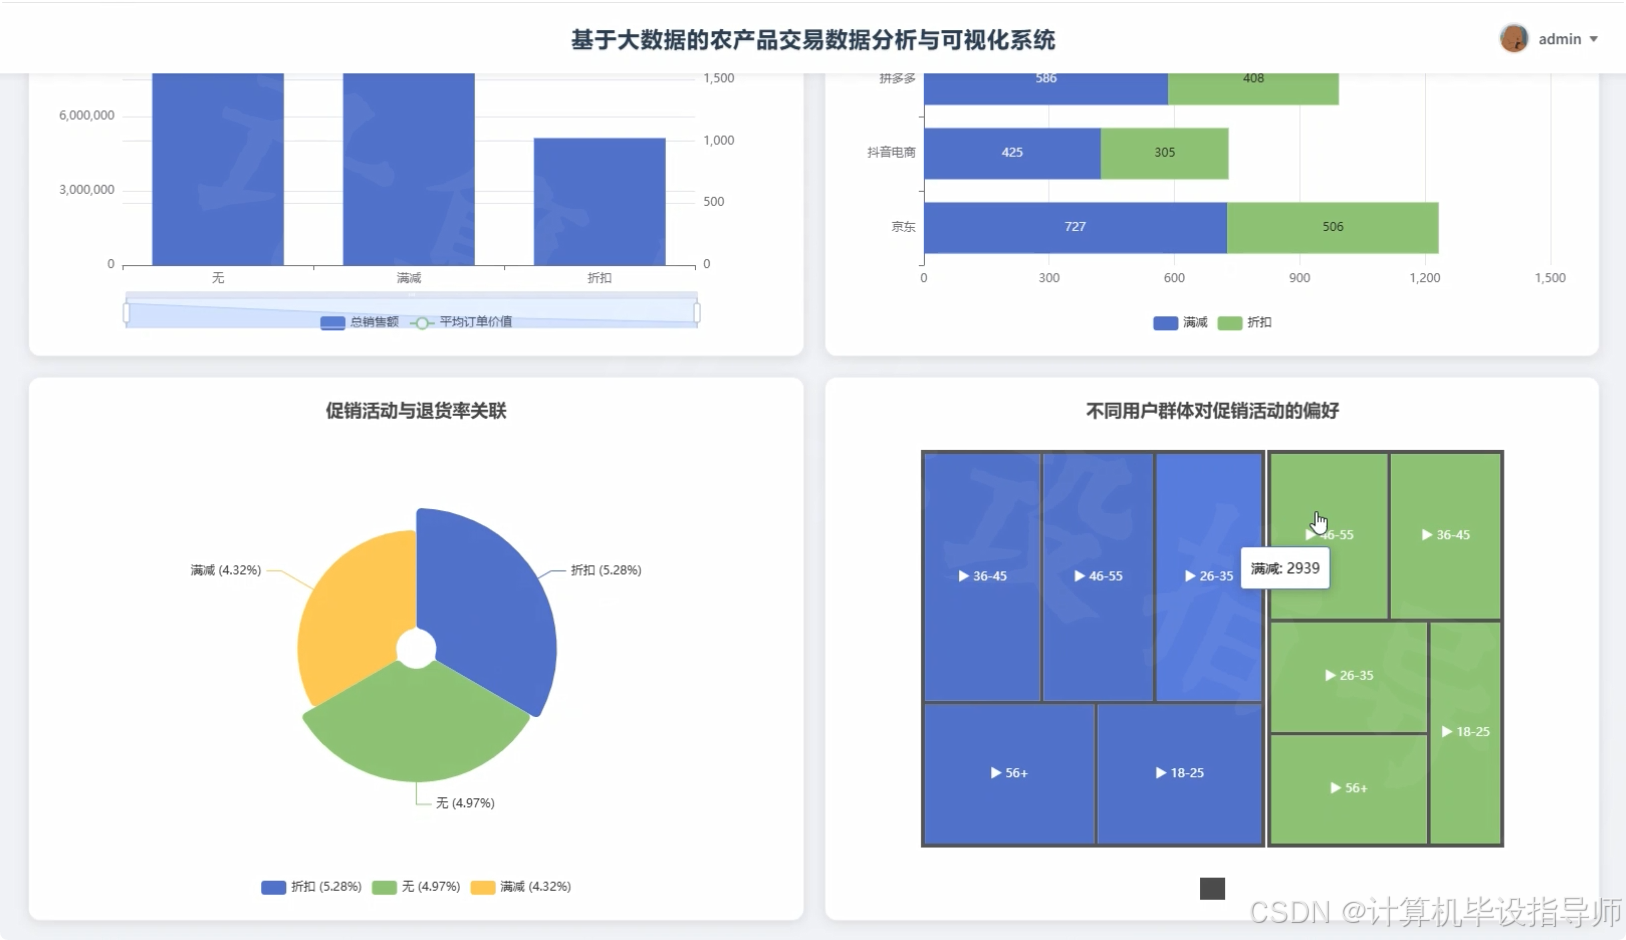Click the 6,000,000 axis value
The height and width of the screenshot is (940, 1626).
coord(87,116)
